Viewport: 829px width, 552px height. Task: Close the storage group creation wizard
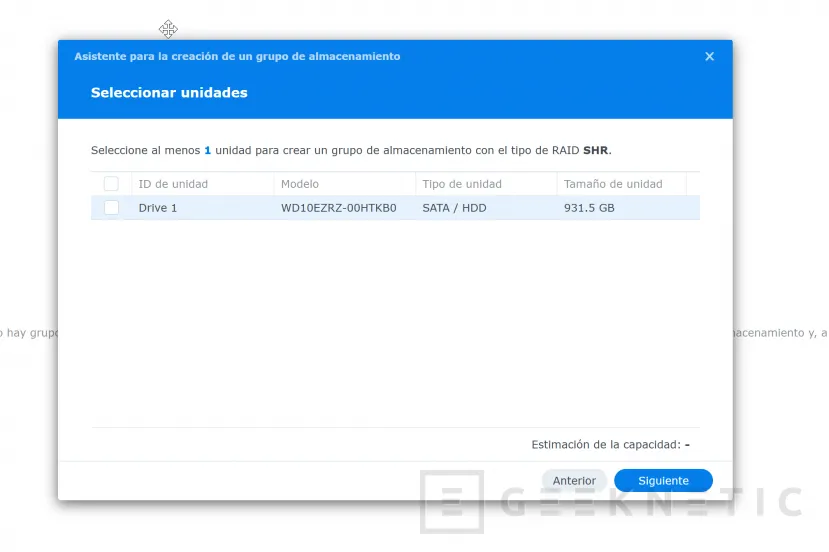[x=709, y=57]
